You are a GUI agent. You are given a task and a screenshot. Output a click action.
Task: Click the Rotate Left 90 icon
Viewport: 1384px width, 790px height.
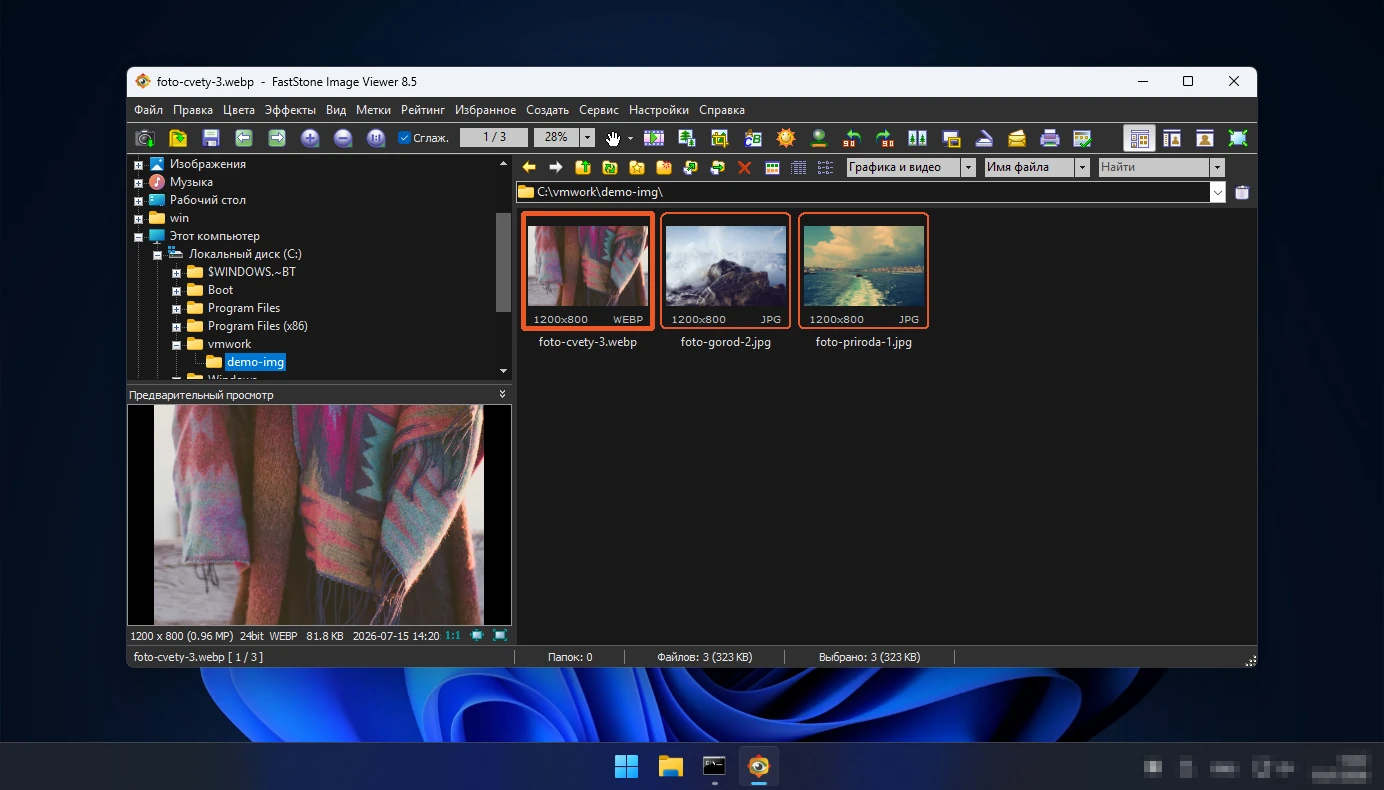pos(852,138)
